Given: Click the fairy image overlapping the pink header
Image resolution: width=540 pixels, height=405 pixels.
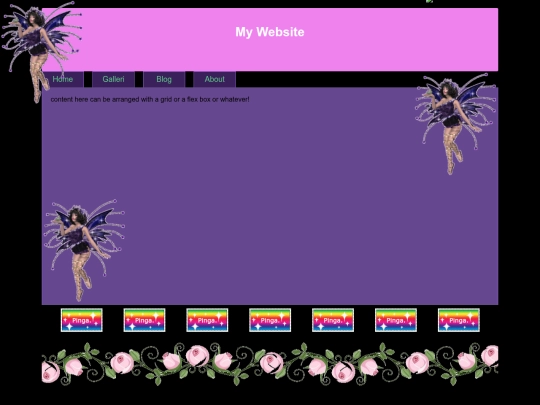Looking at the screenshot, I should click(x=41, y=52).
